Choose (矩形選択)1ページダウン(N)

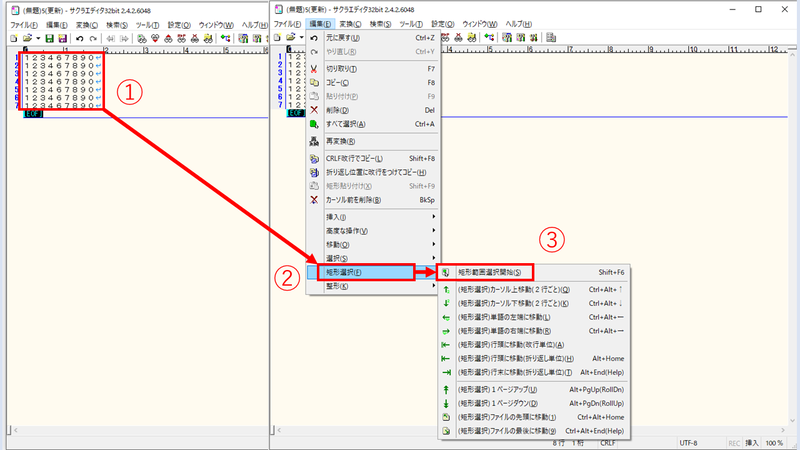(534, 404)
